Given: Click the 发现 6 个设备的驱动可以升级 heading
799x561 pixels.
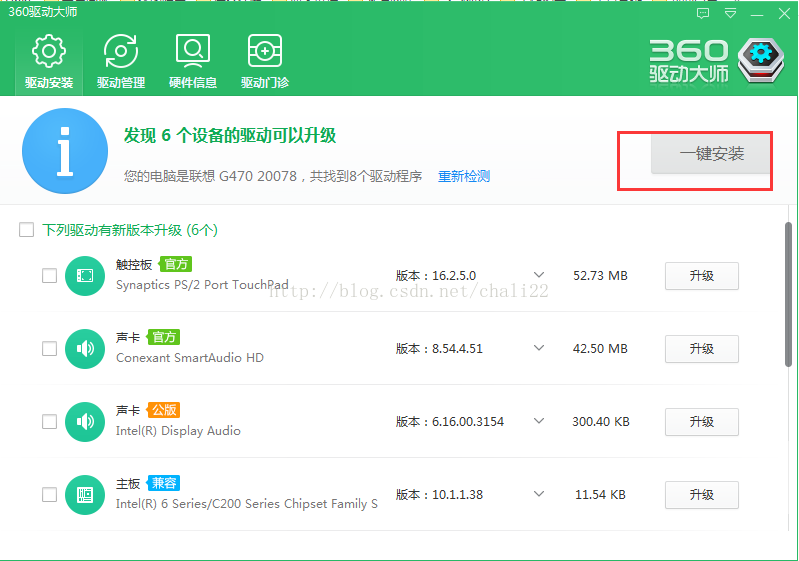Looking at the screenshot, I should click(230, 136).
